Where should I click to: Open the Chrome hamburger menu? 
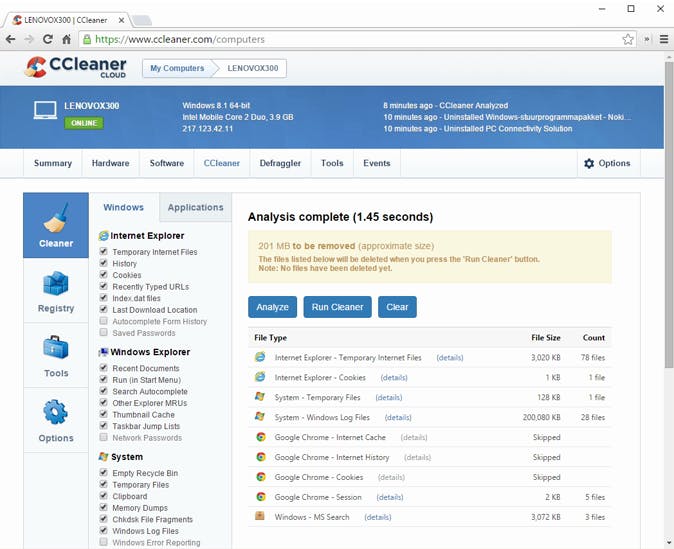coord(663,39)
